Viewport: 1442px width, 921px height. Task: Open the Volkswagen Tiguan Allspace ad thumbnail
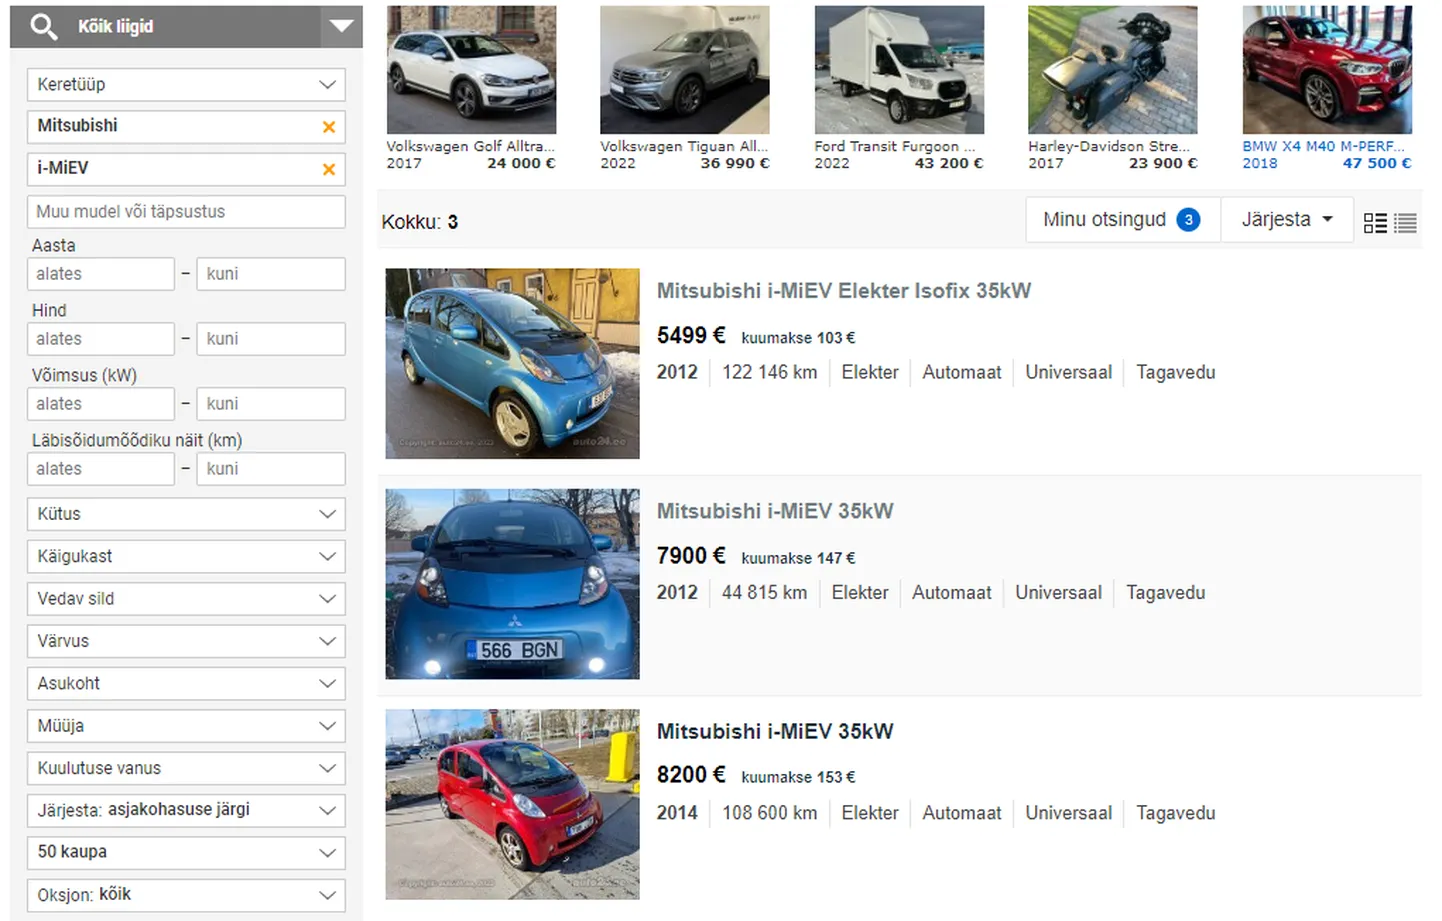685,70
